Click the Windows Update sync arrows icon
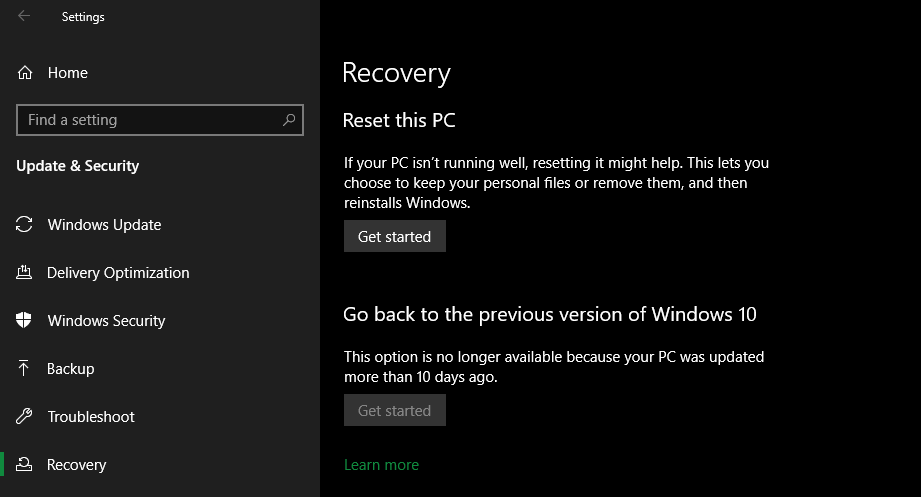This screenshot has height=497, width=921. (x=25, y=225)
